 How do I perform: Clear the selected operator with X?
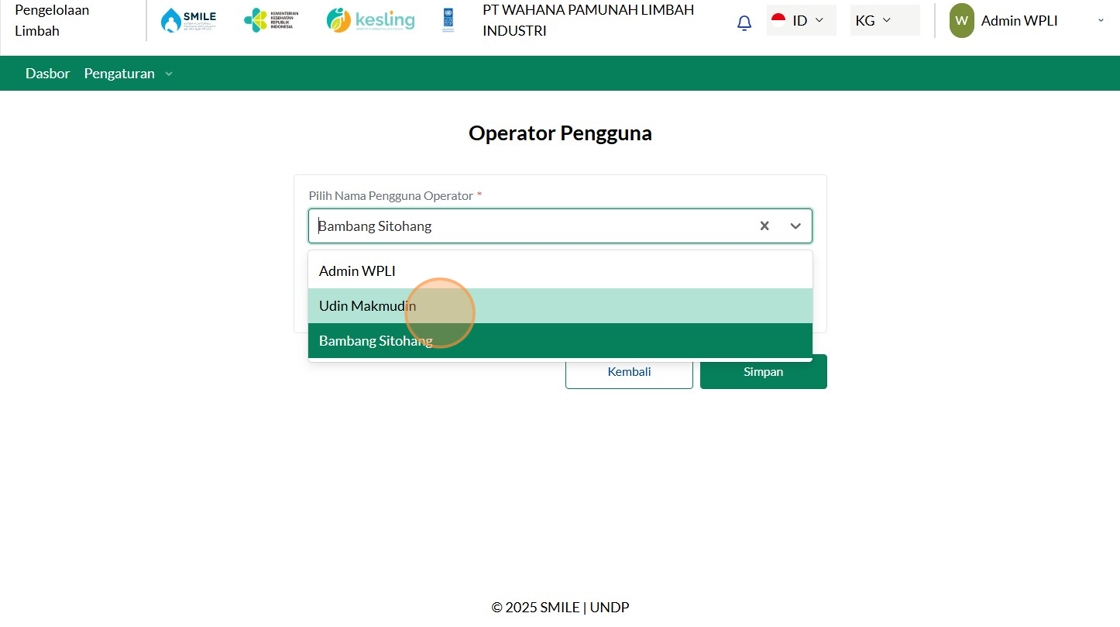(x=764, y=226)
